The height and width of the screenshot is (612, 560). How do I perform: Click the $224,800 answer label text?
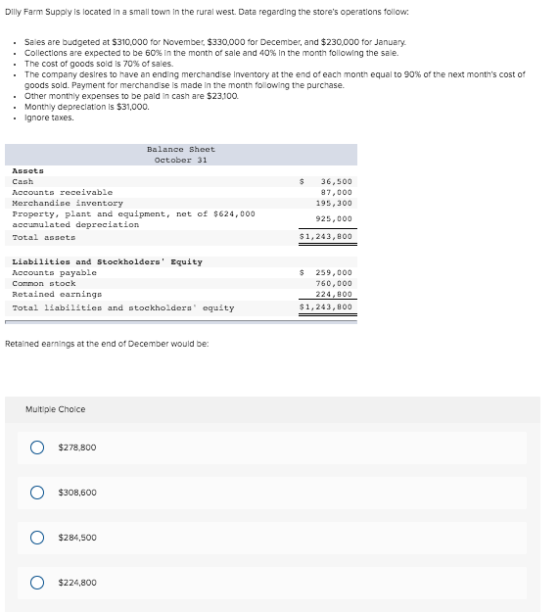tap(77, 583)
